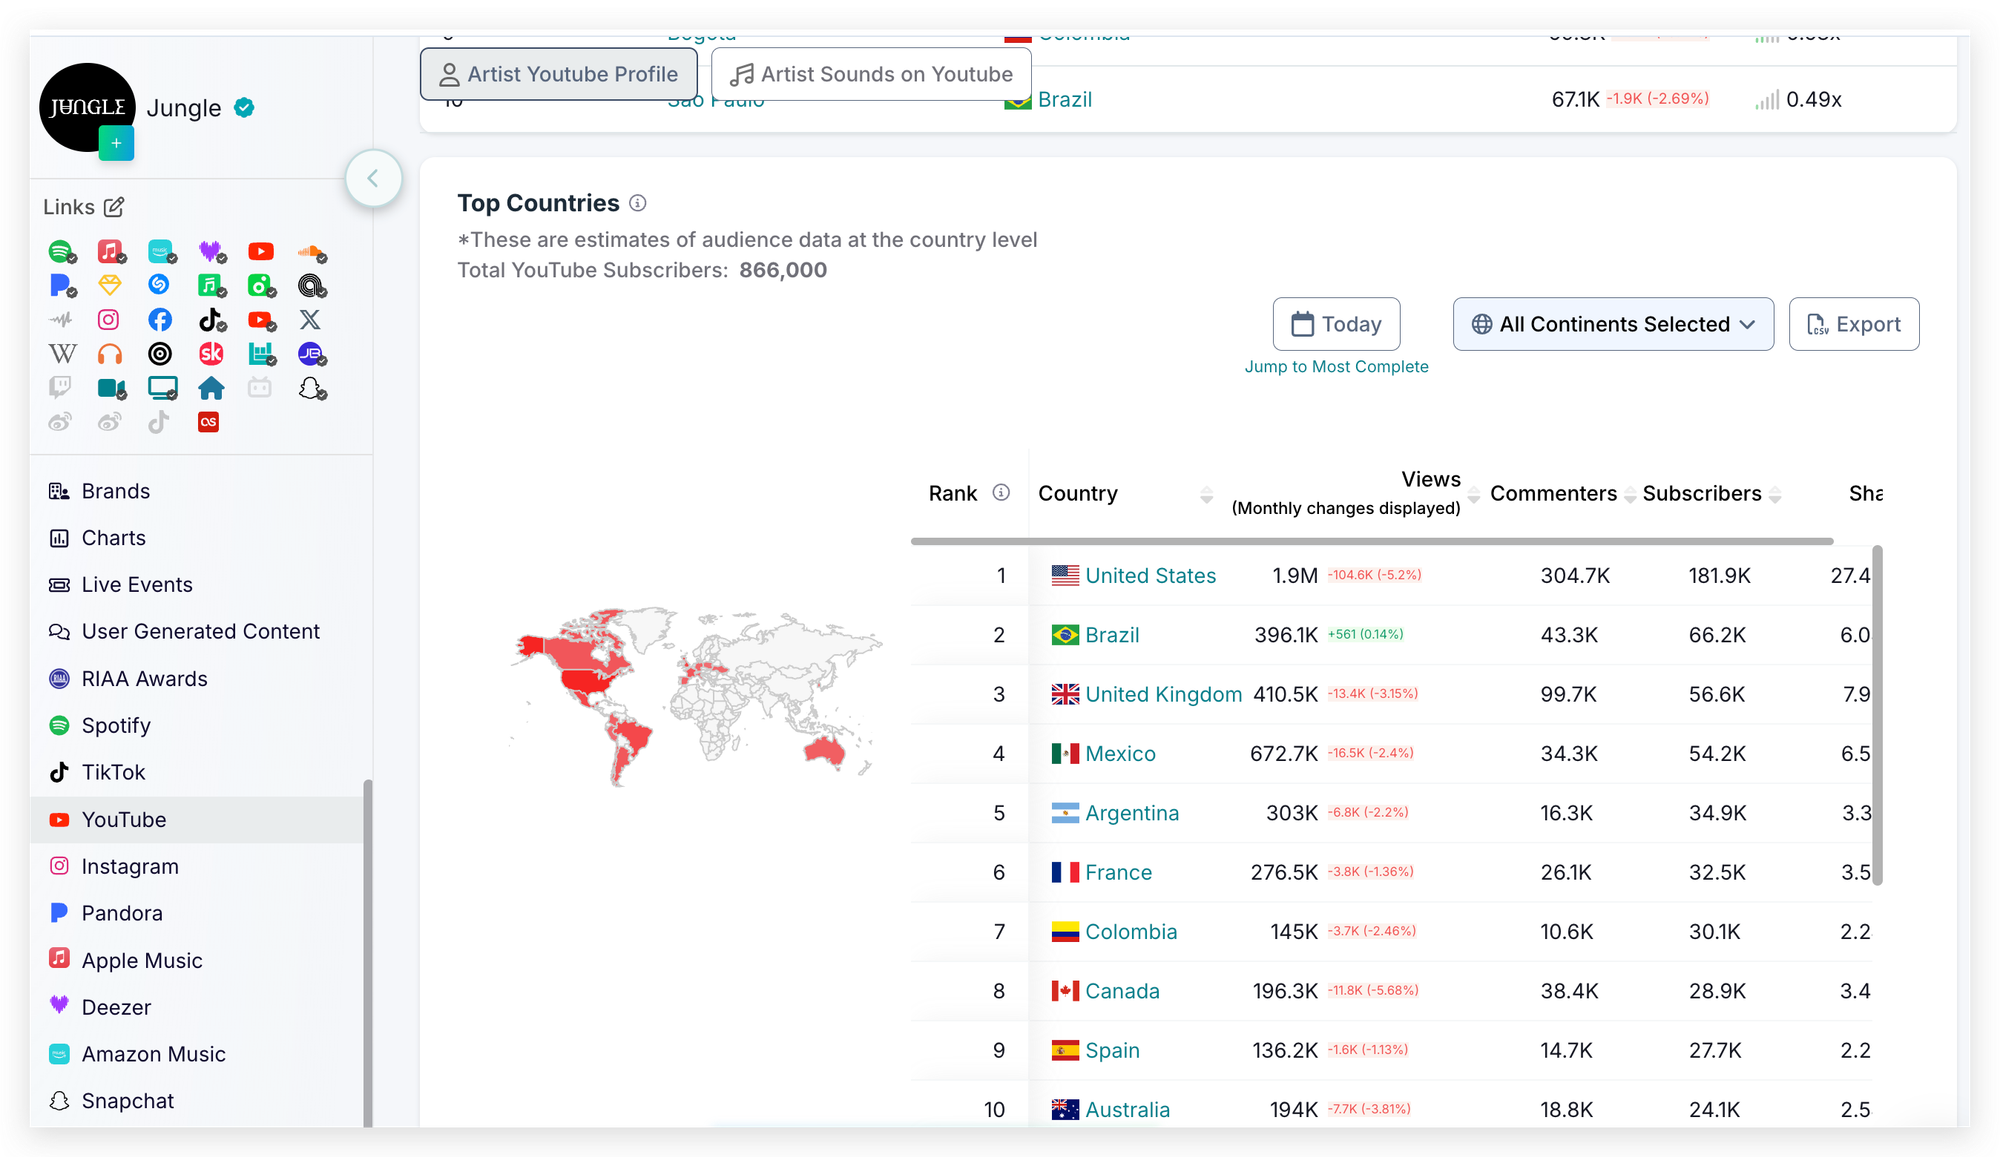Open the Spotify link icon
The height and width of the screenshot is (1157, 2000).
pos(60,252)
